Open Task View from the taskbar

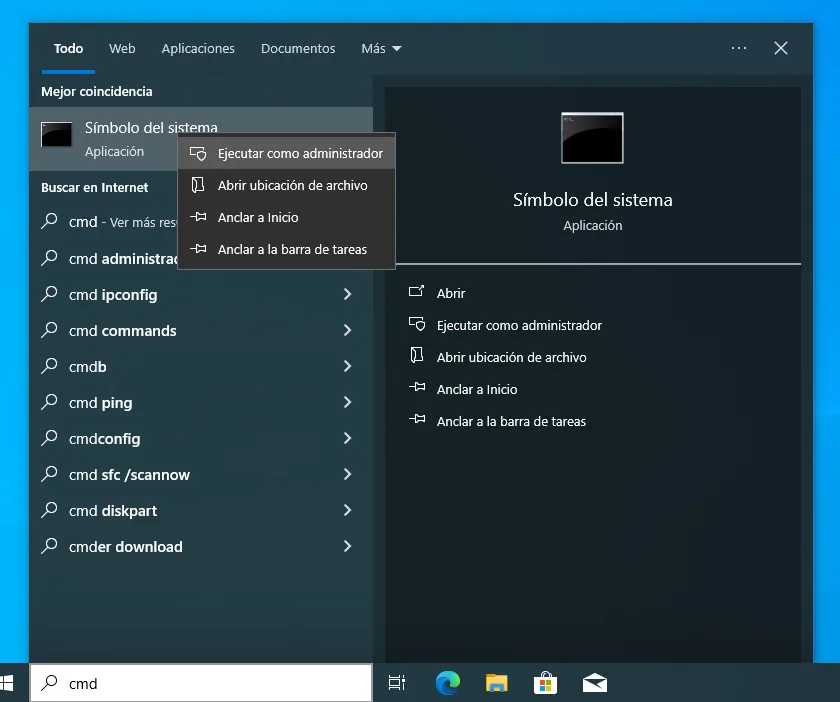pyautogui.click(x=397, y=683)
